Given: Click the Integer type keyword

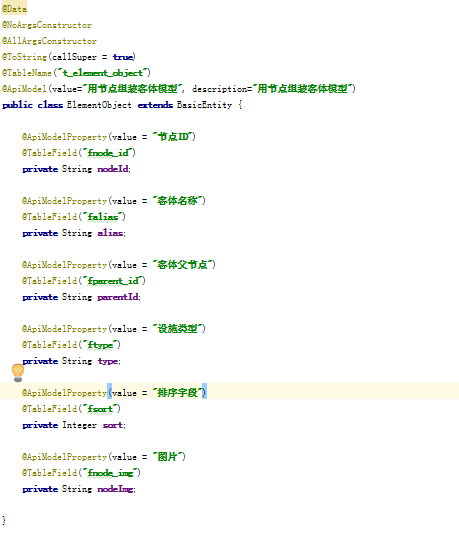Looking at the screenshot, I should 79,425.
